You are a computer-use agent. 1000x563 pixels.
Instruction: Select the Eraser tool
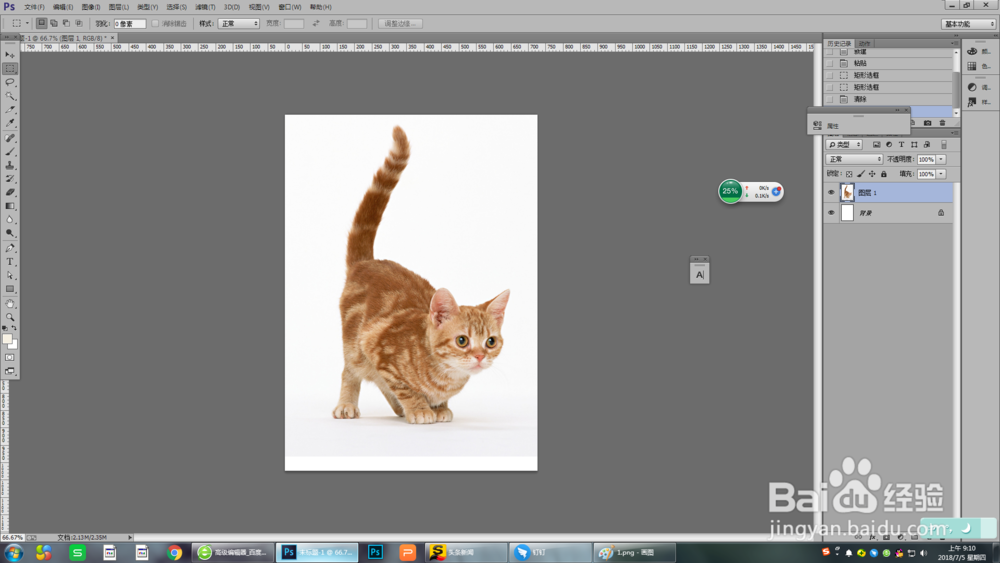[10, 193]
